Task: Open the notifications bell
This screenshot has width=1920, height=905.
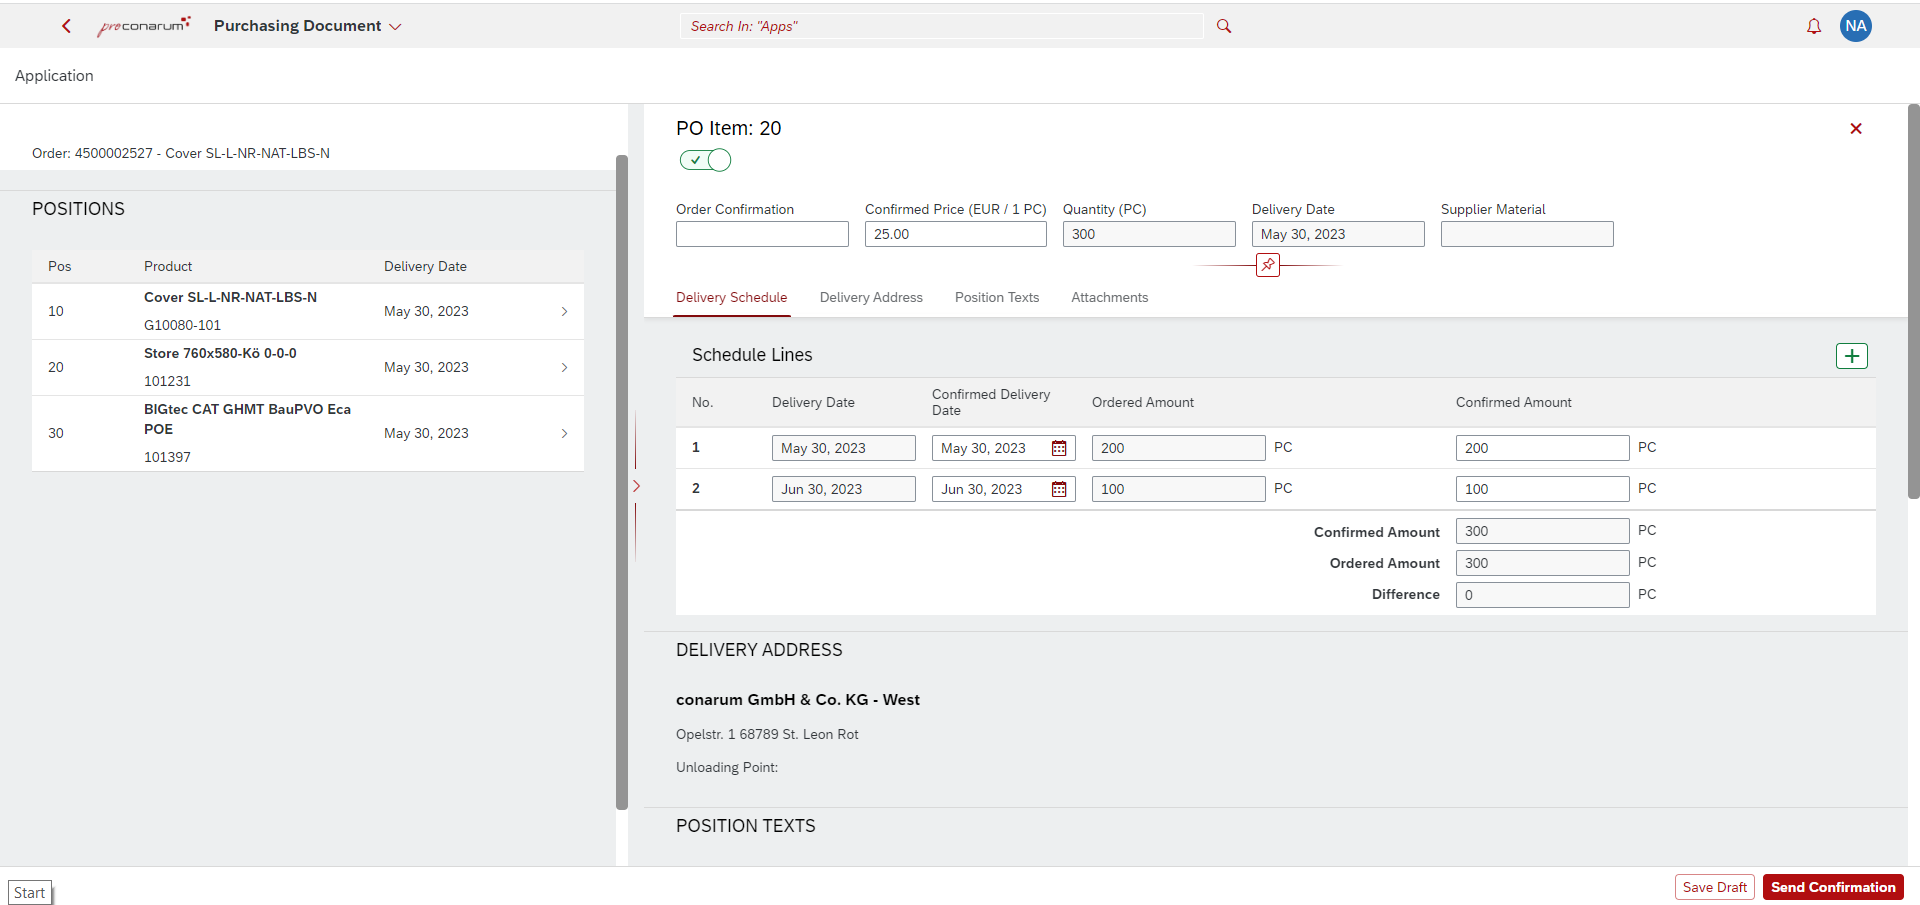Action: [x=1813, y=27]
